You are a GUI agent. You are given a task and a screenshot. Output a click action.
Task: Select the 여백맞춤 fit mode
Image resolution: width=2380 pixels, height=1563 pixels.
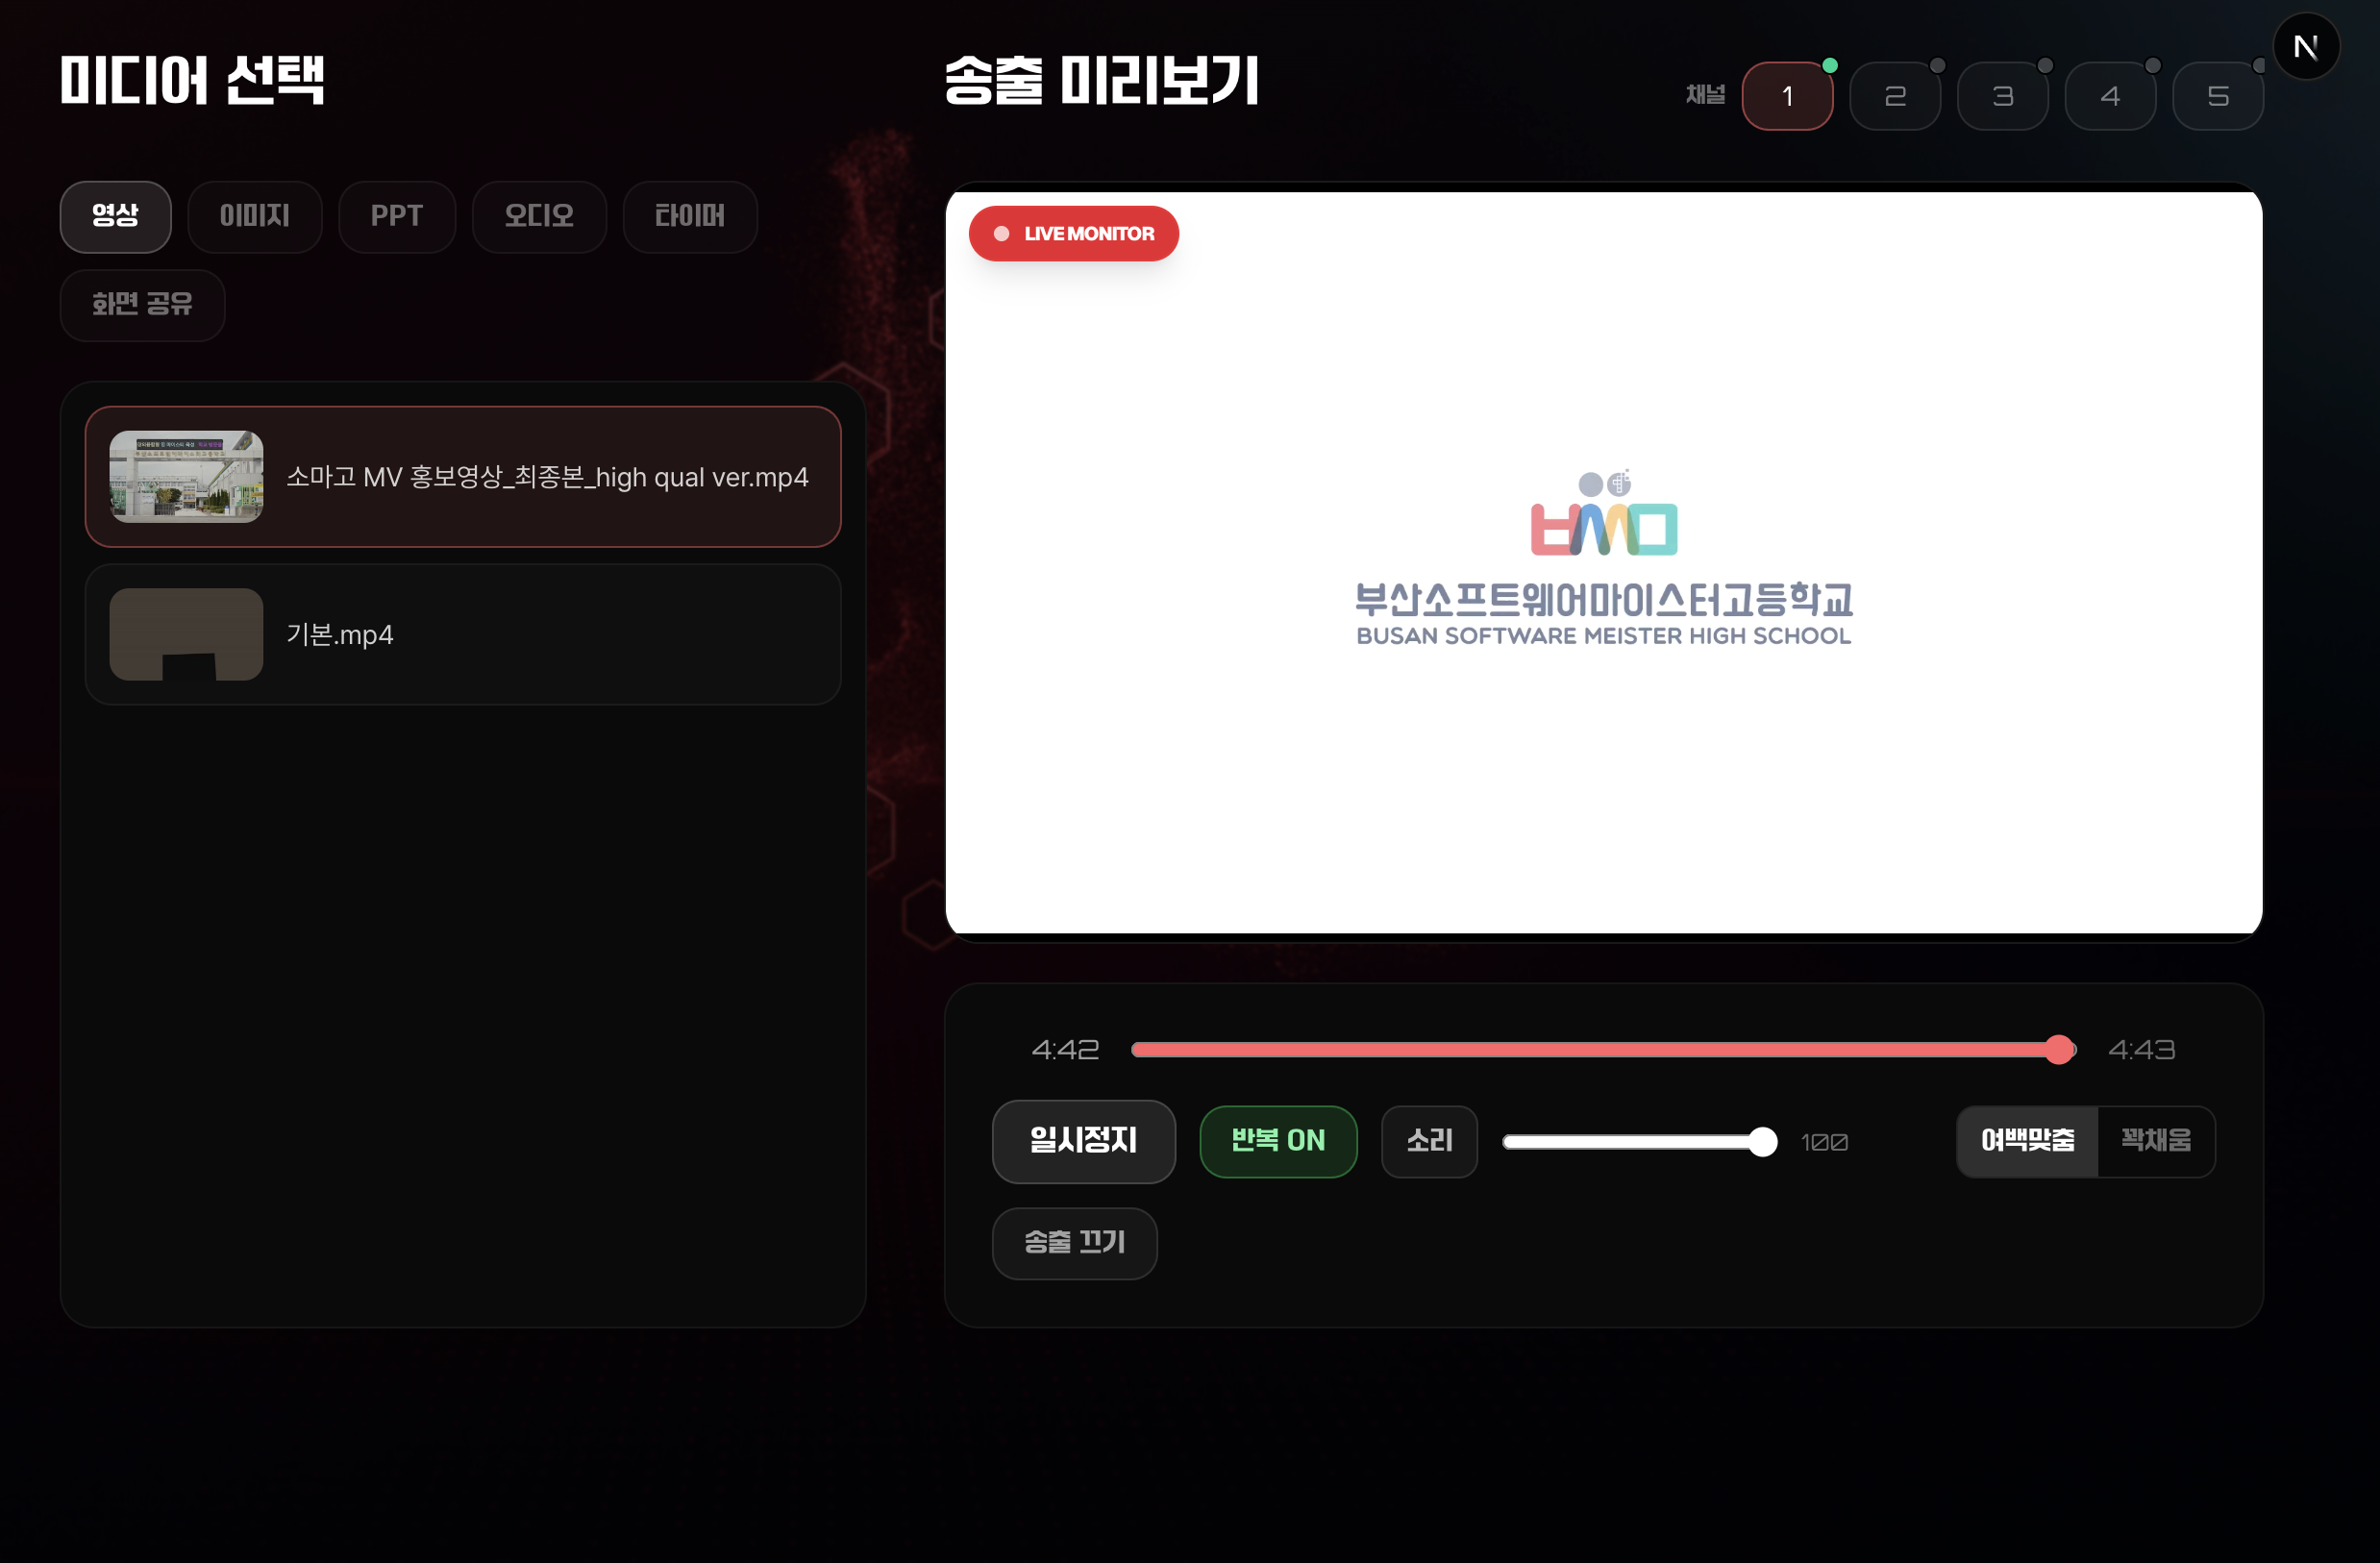click(2028, 1141)
